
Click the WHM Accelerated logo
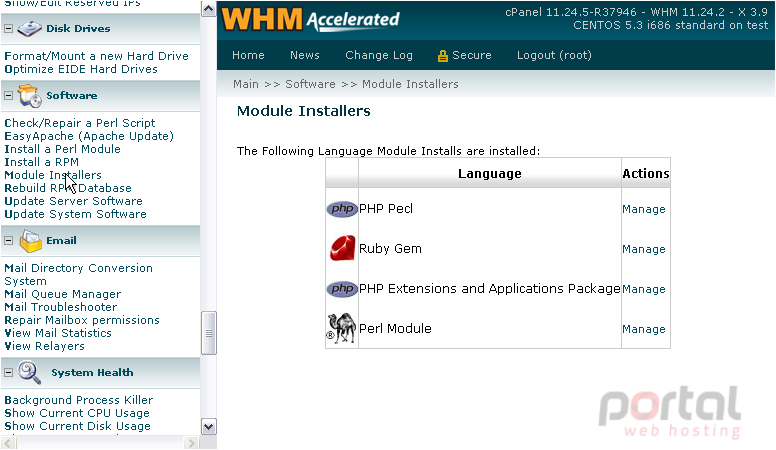coord(310,19)
